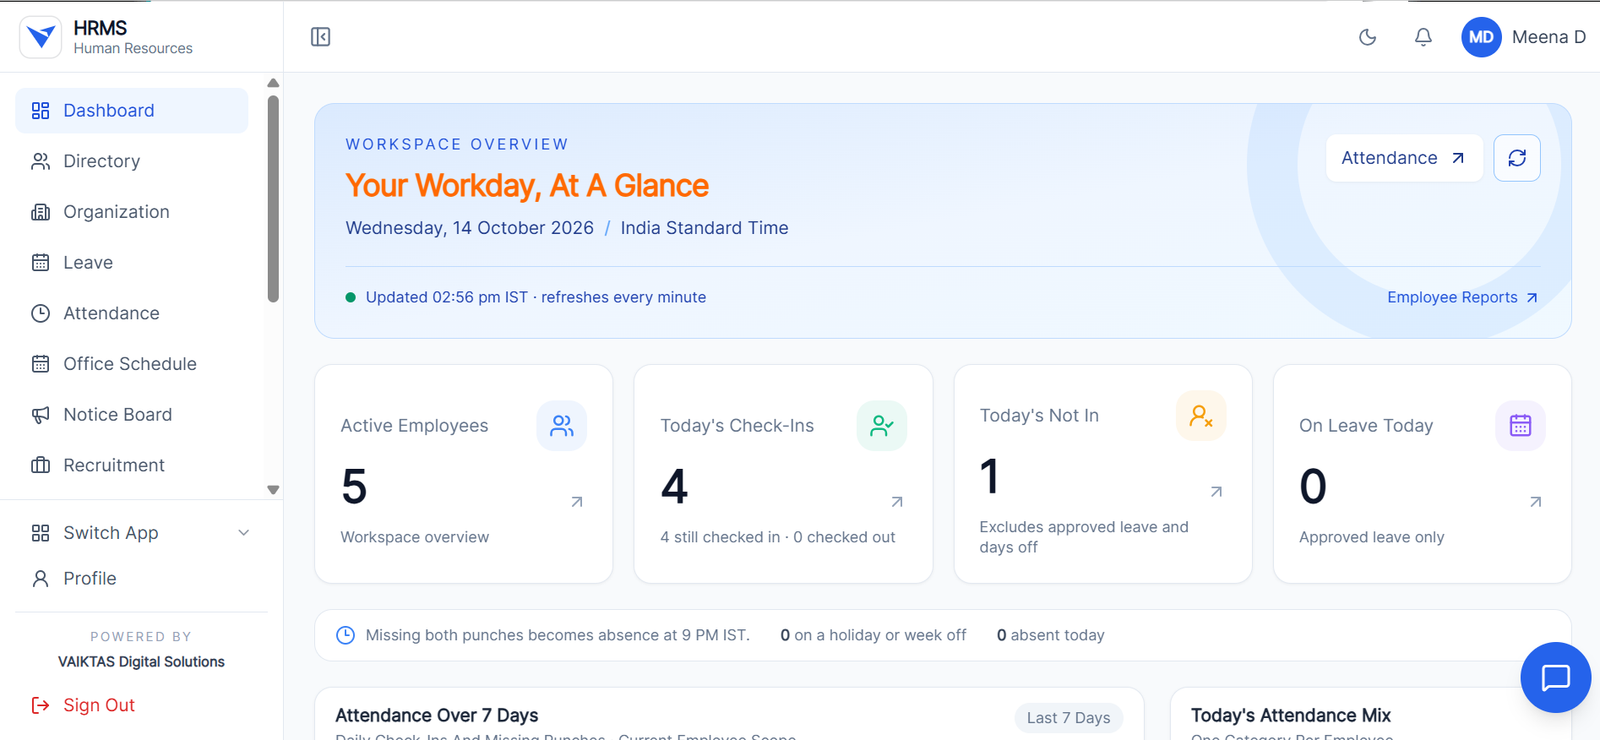Click the Profile person icon
The image size is (1600, 740).
pos(40,578)
